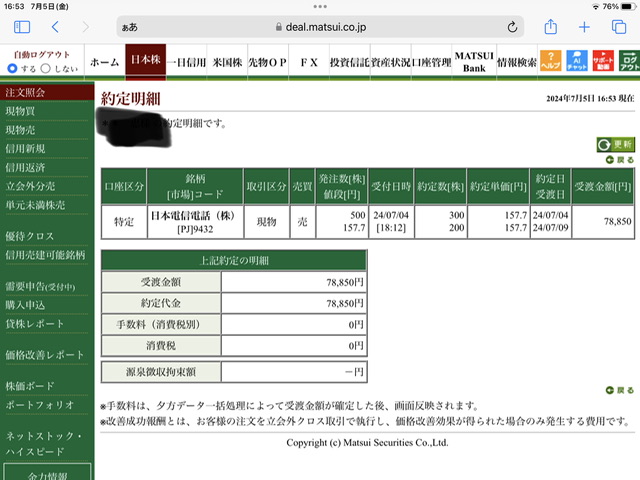Open the Safari share sheet icon
This screenshot has height=480, width=640.
tap(551, 27)
